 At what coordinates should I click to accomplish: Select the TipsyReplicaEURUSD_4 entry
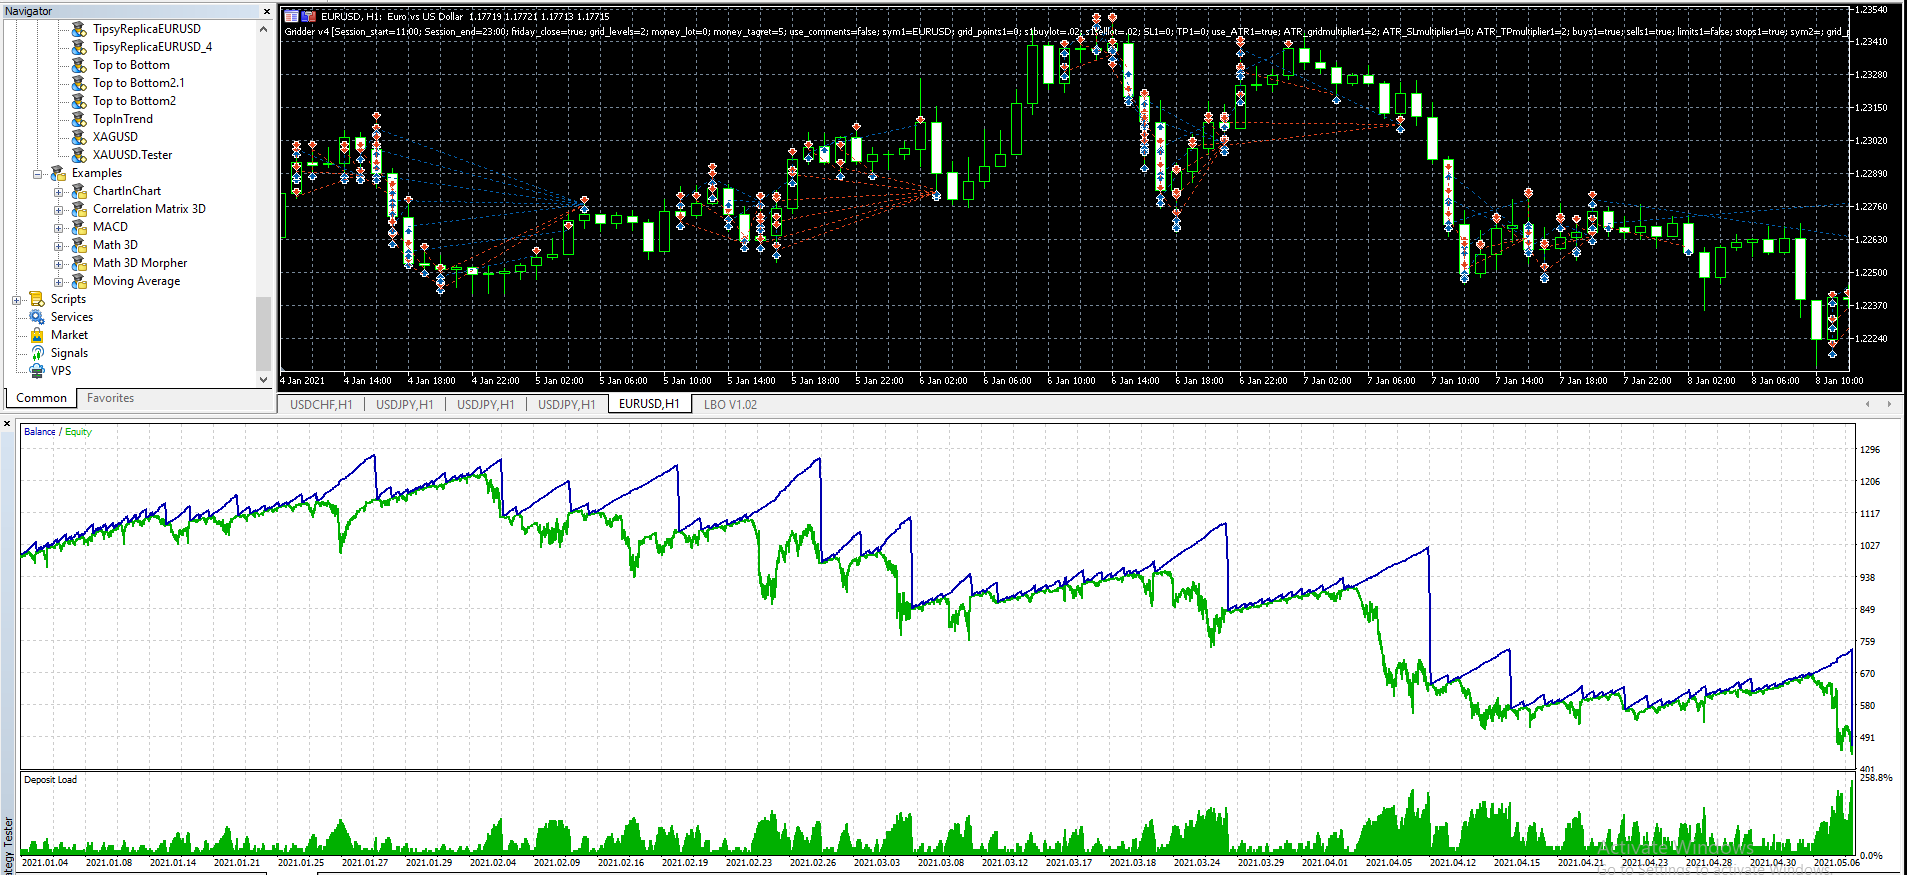click(152, 47)
